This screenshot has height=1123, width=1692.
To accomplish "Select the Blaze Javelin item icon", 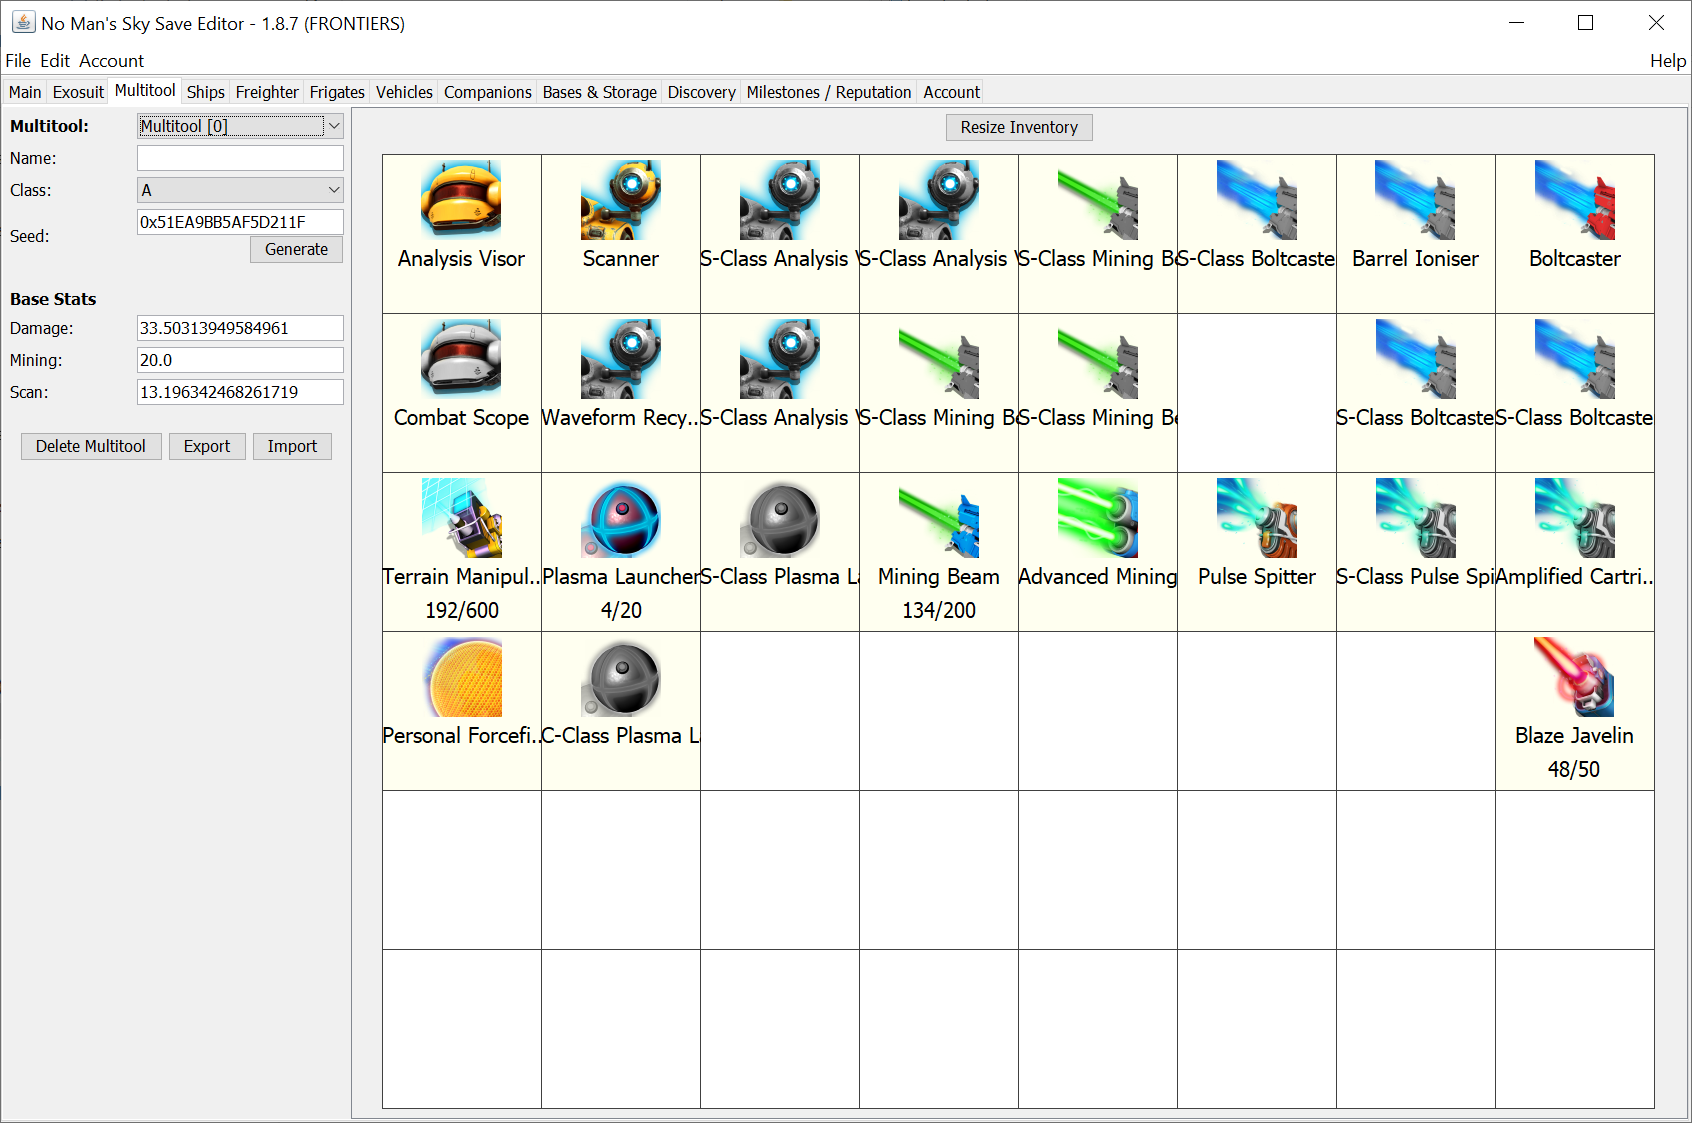I will coord(1574,676).
